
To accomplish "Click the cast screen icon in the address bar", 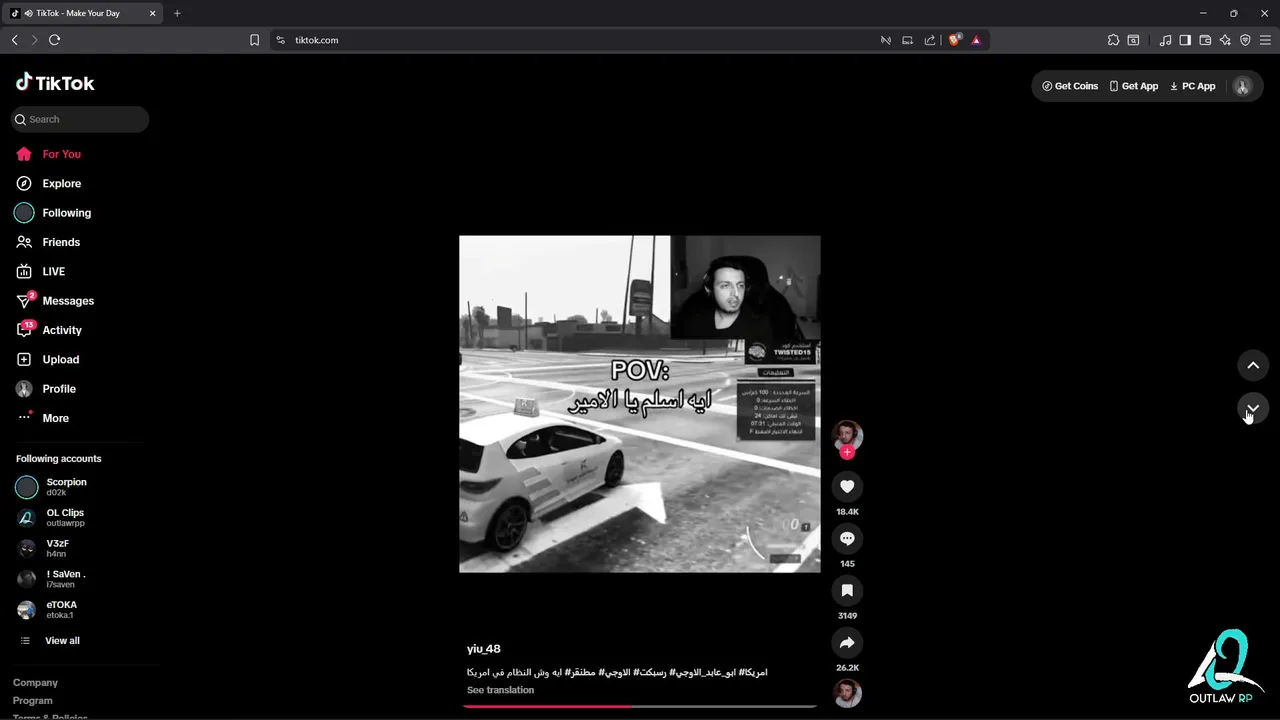I will click(908, 40).
